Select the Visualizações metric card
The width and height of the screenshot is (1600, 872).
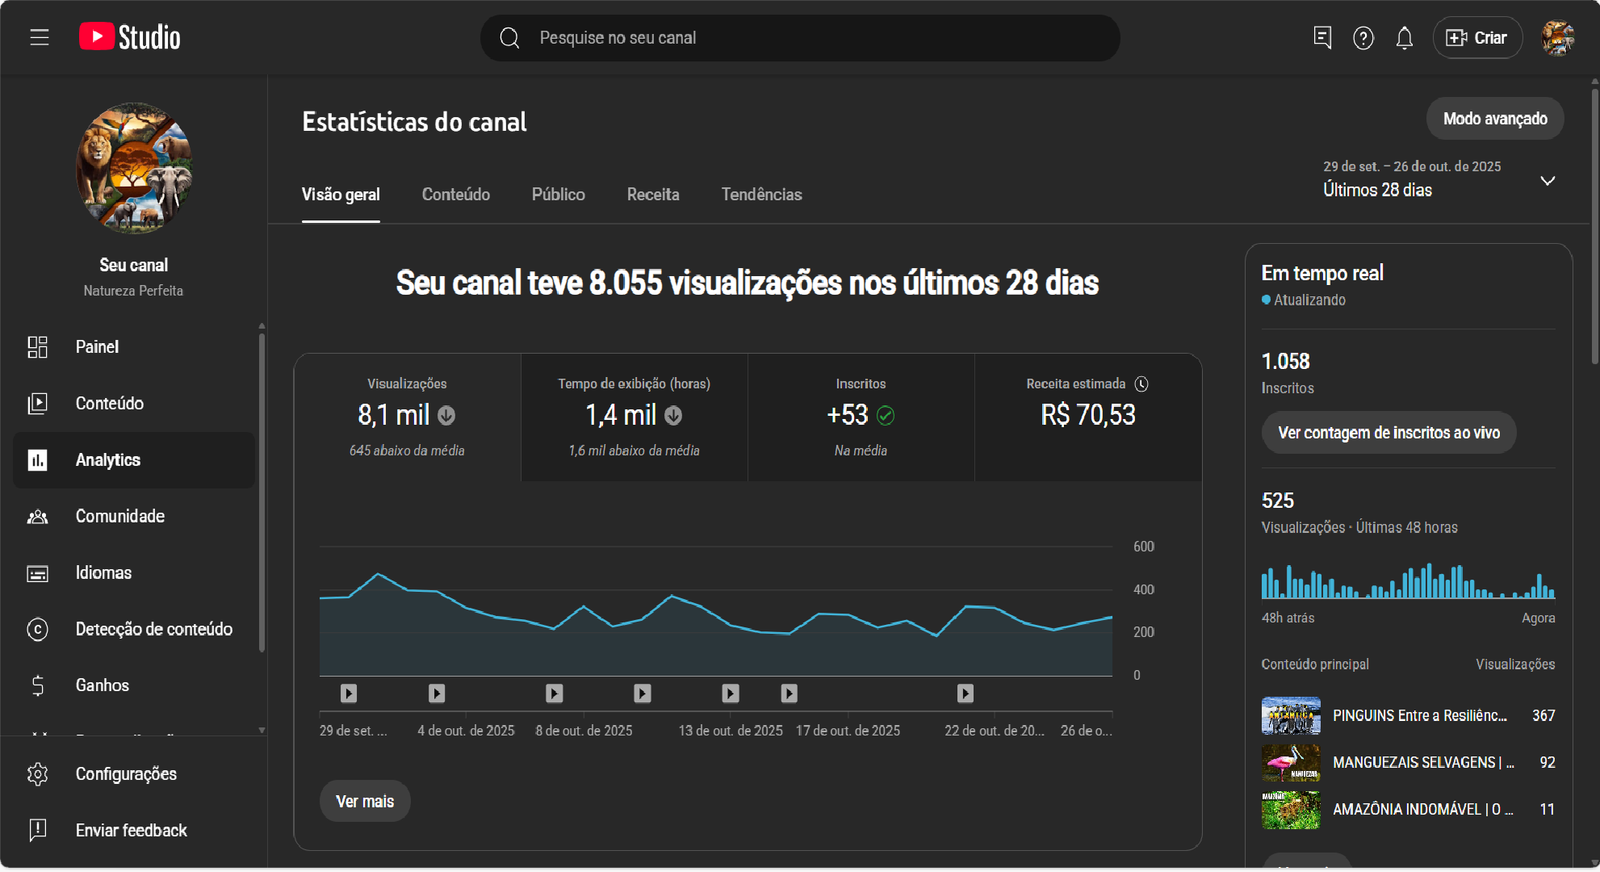(407, 417)
